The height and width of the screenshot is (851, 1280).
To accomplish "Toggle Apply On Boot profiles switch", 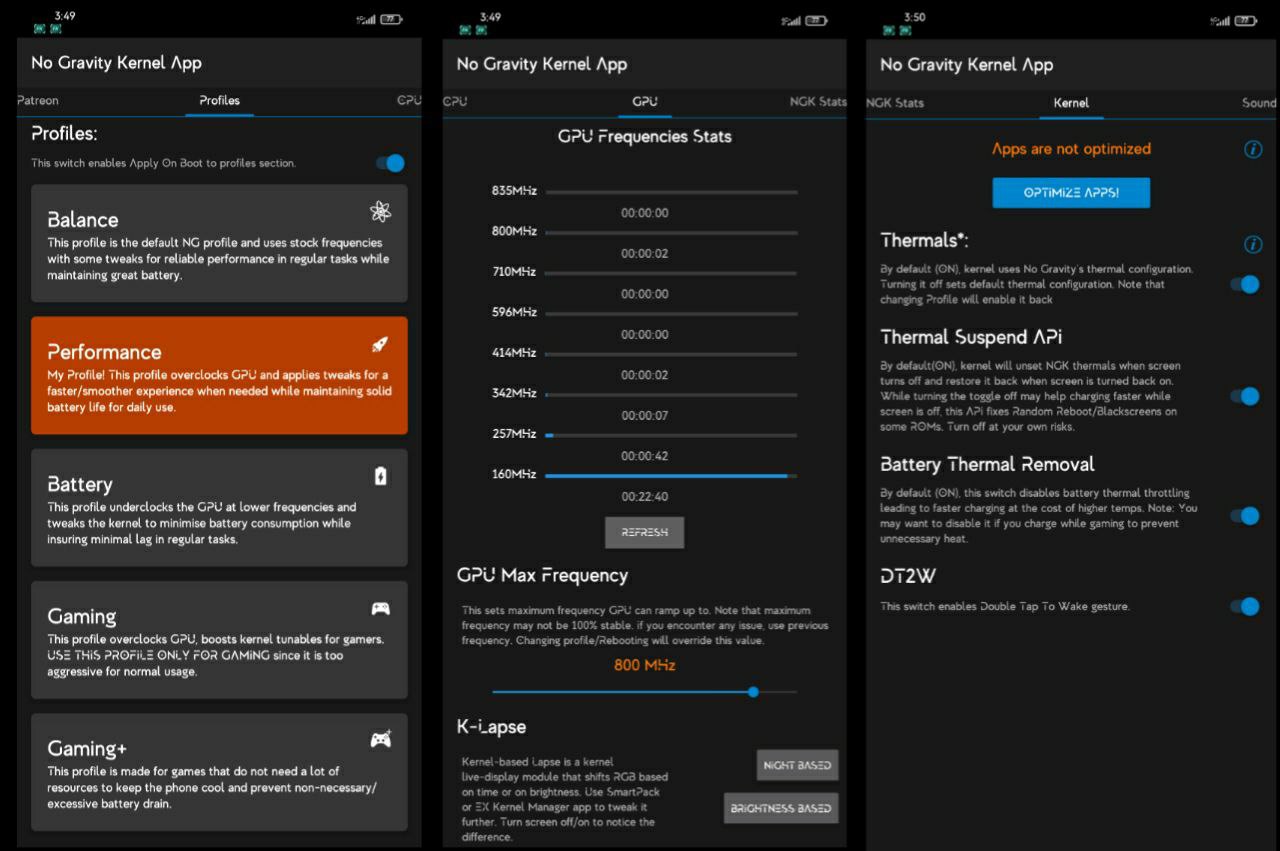I will pyautogui.click(x=391, y=163).
